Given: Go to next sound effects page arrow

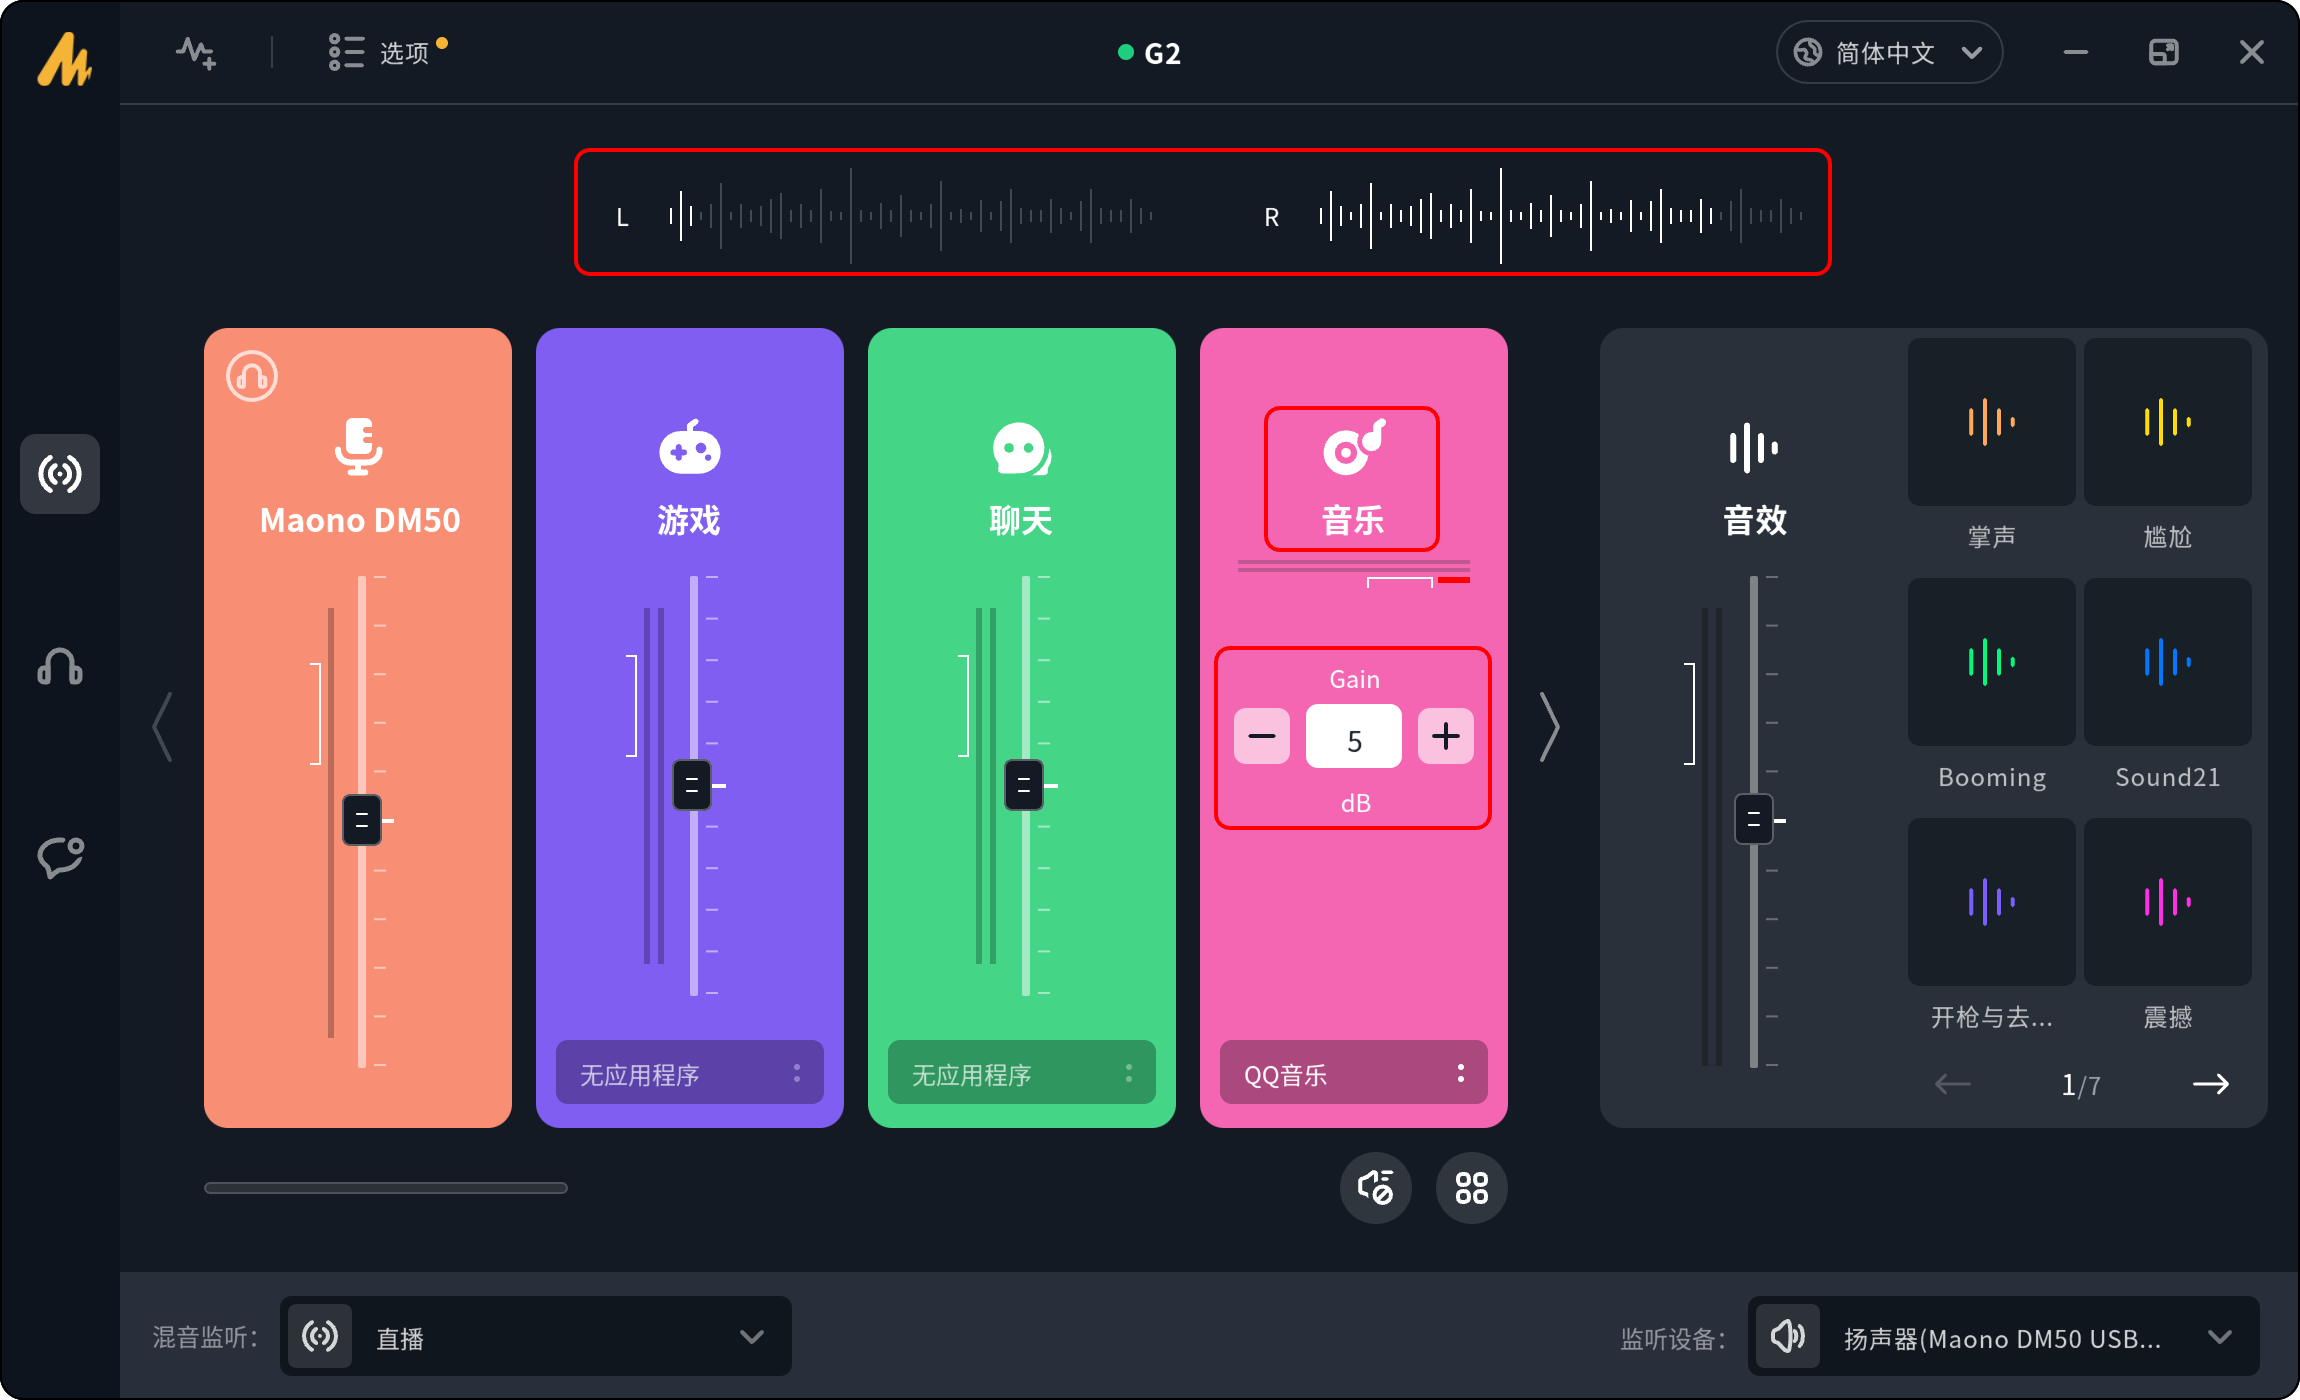Looking at the screenshot, I should [2210, 1084].
